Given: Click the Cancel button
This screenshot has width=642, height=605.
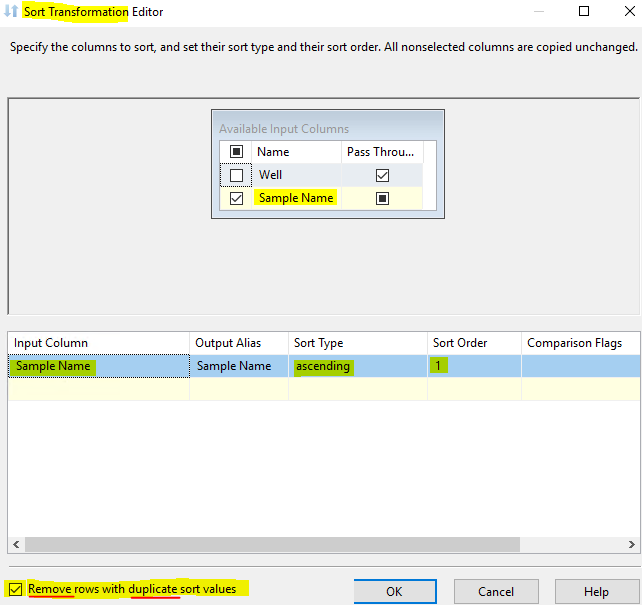Looking at the screenshot, I should click(x=496, y=591).
